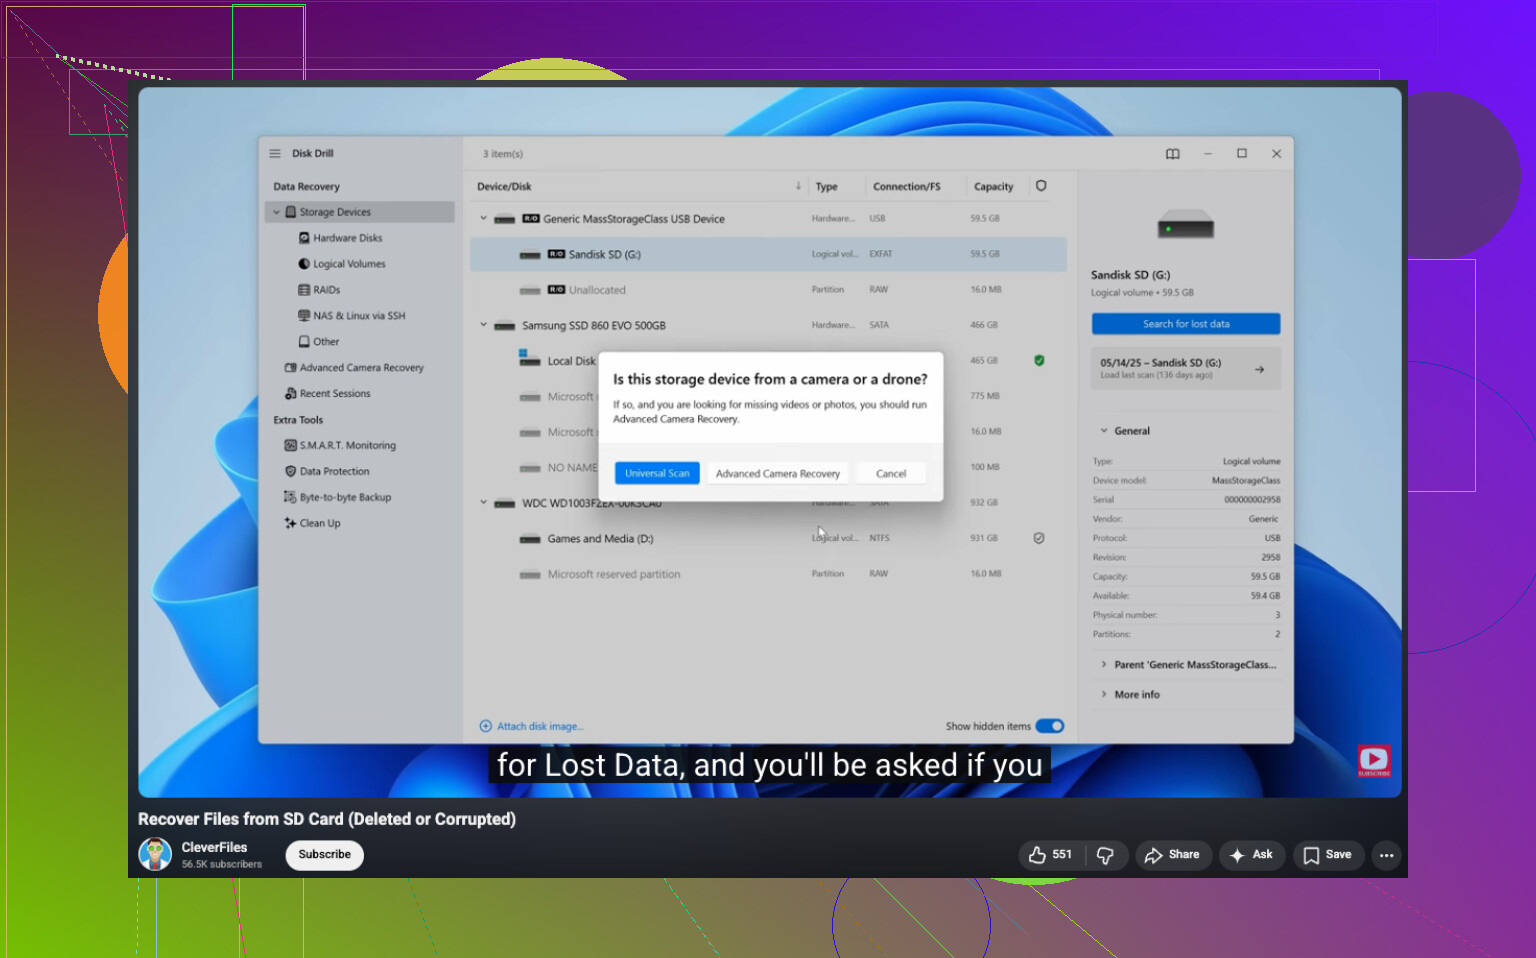Screen dimensions: 1536x958
Task: Dislike the YouTube video
Action: [x=1105, y=855]
